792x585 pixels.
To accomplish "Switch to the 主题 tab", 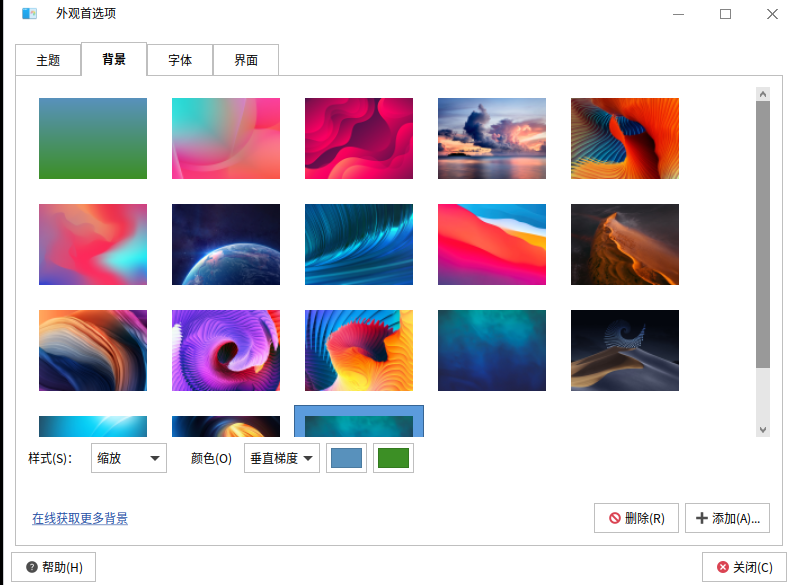I will [48, 60].
